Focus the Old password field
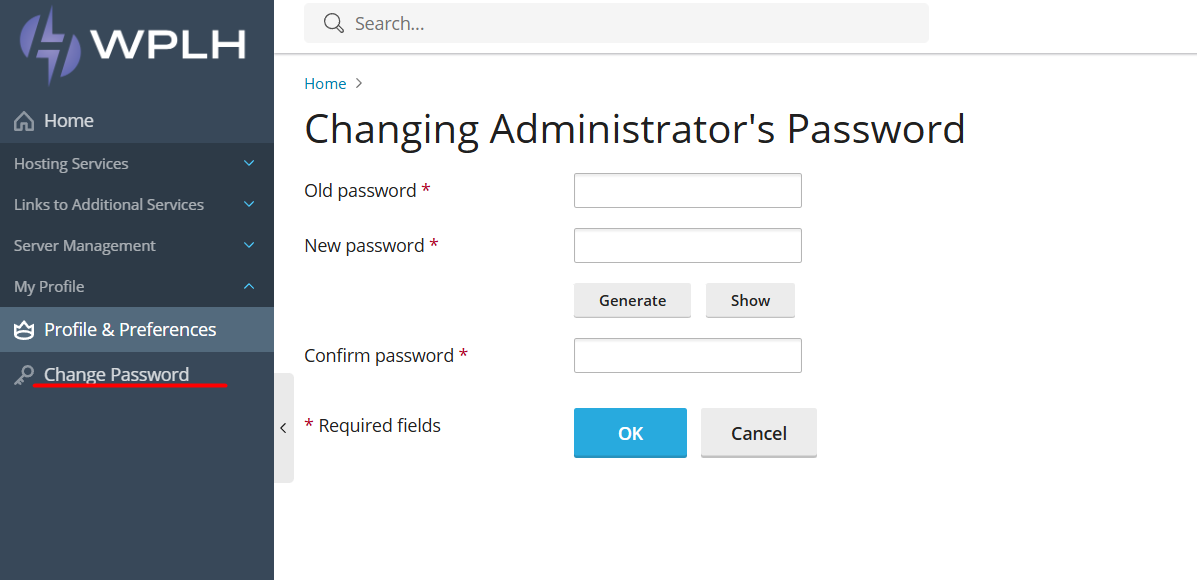The width and height of the screenshot is (1197, 580). 688,191
